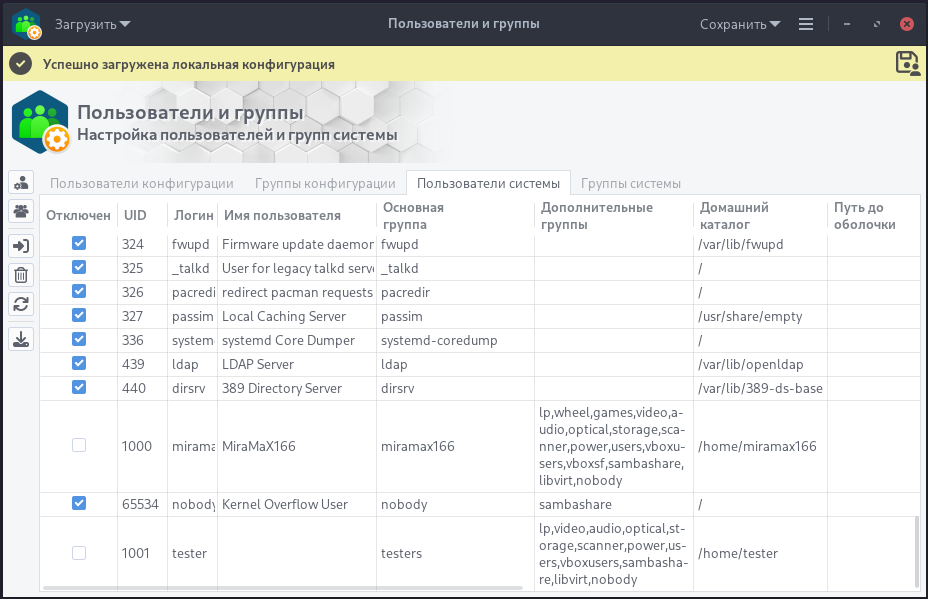Screen dimensions: 928x599
Task: Switch to Пользователи конфигурации tab
Action: point(141,183)
